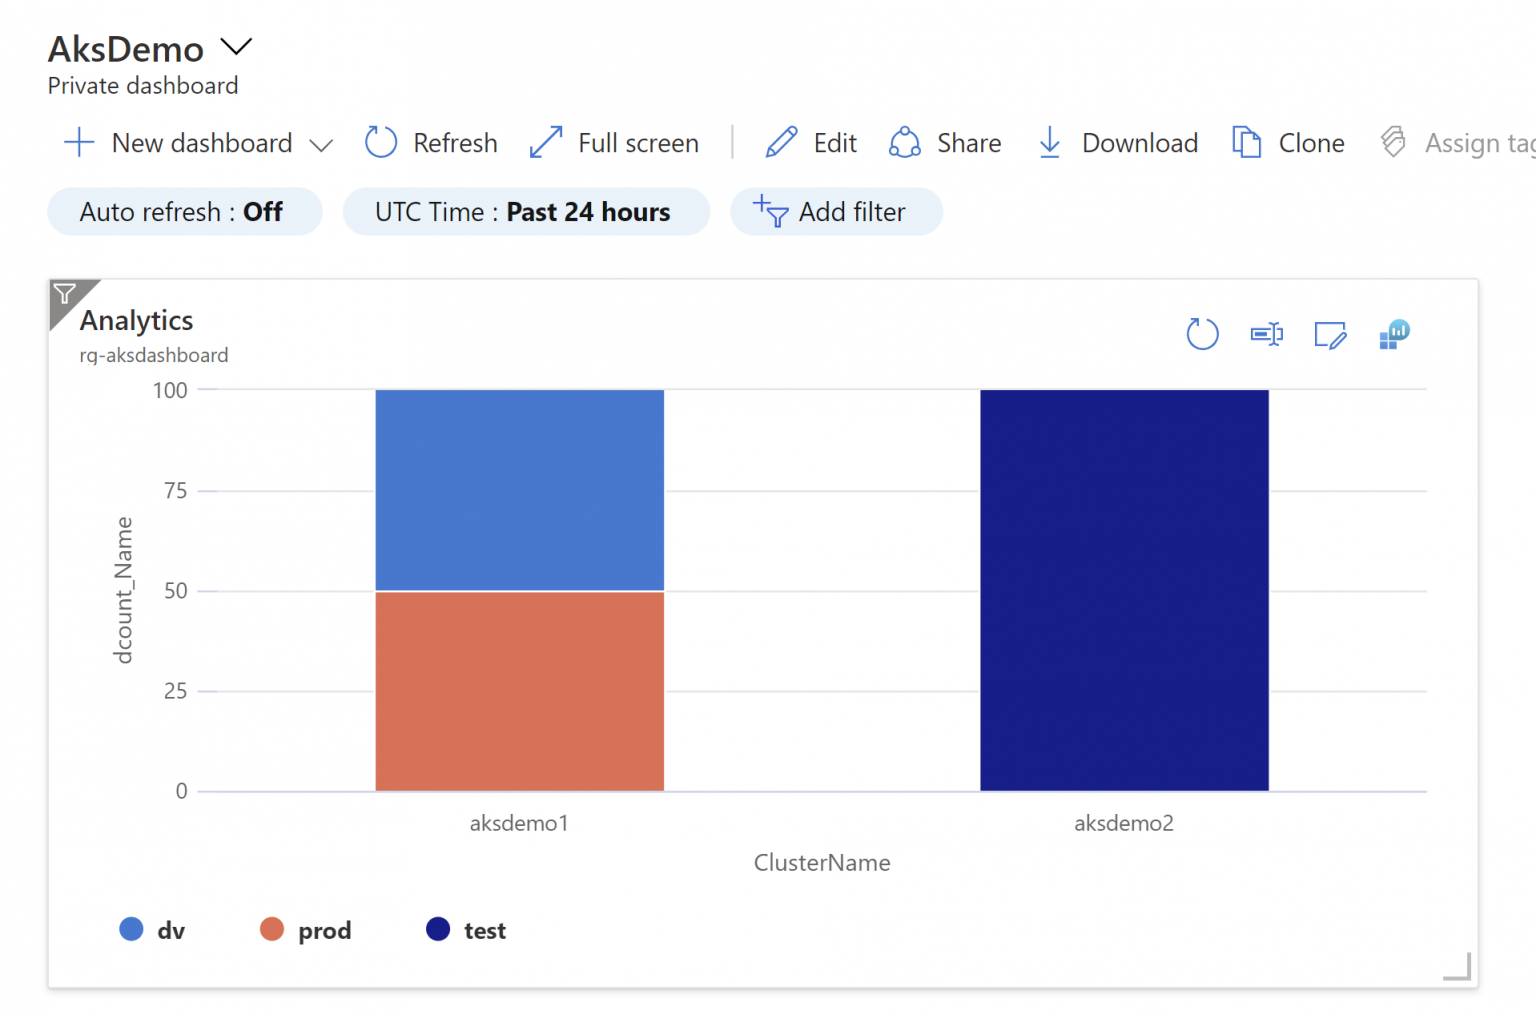Expand the AksDemo dashboard name dropdown

[x=236, y=46]
